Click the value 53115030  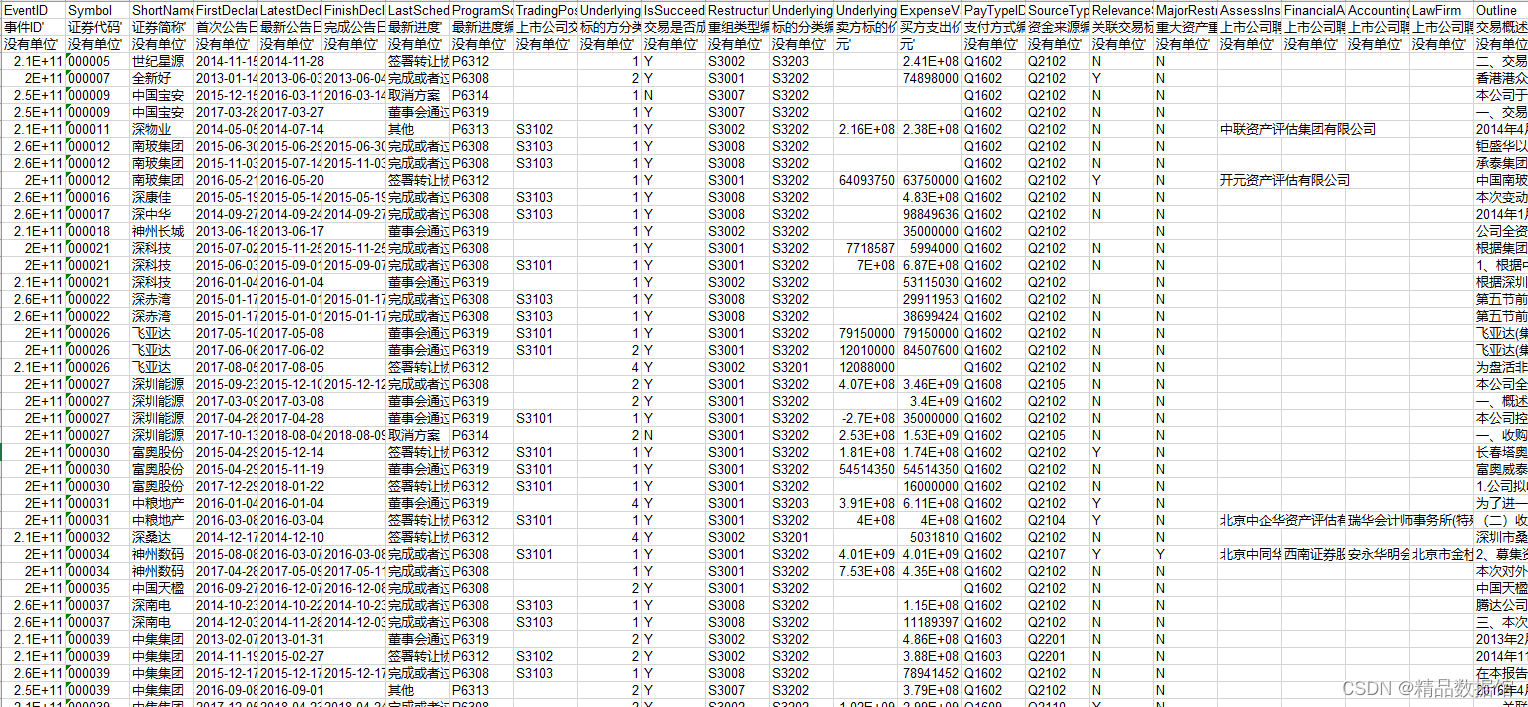click(x=929, y=282)
